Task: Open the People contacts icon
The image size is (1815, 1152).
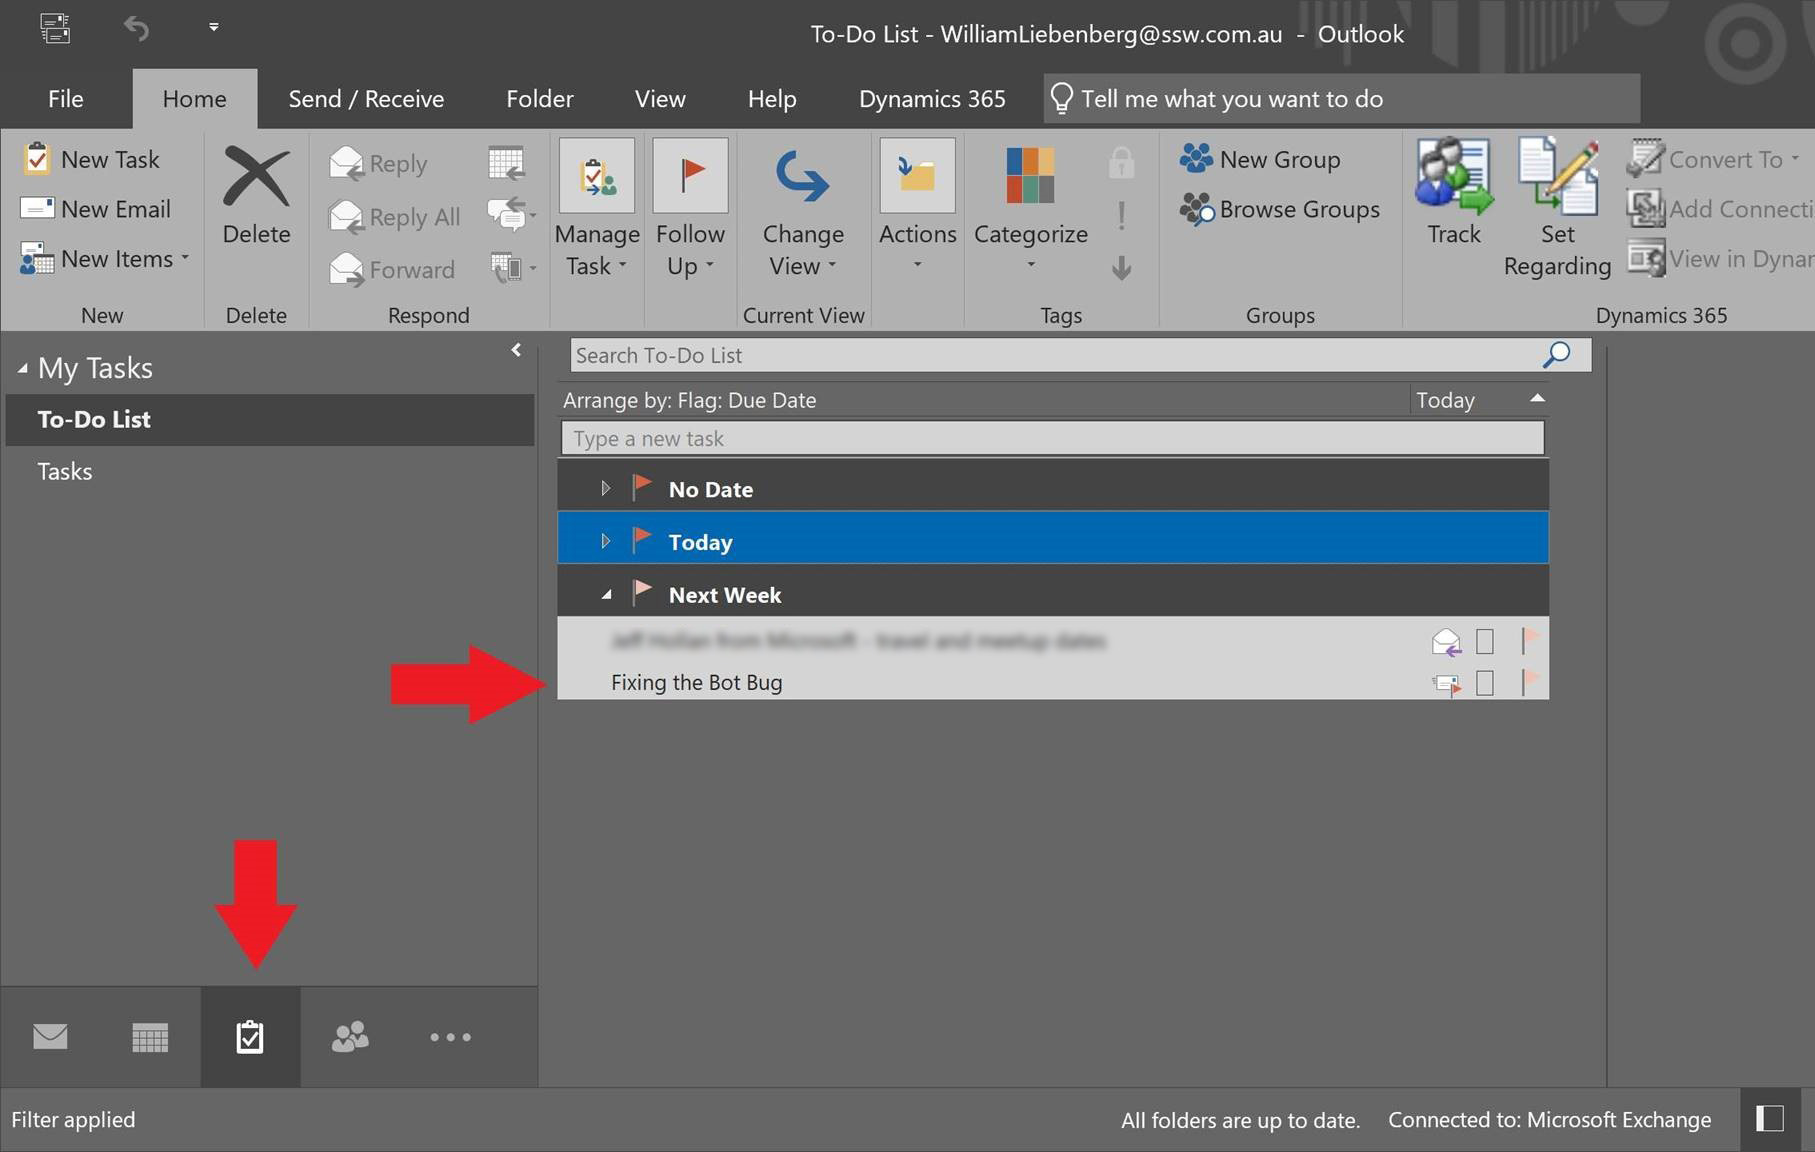Action: click(350, 1037)
